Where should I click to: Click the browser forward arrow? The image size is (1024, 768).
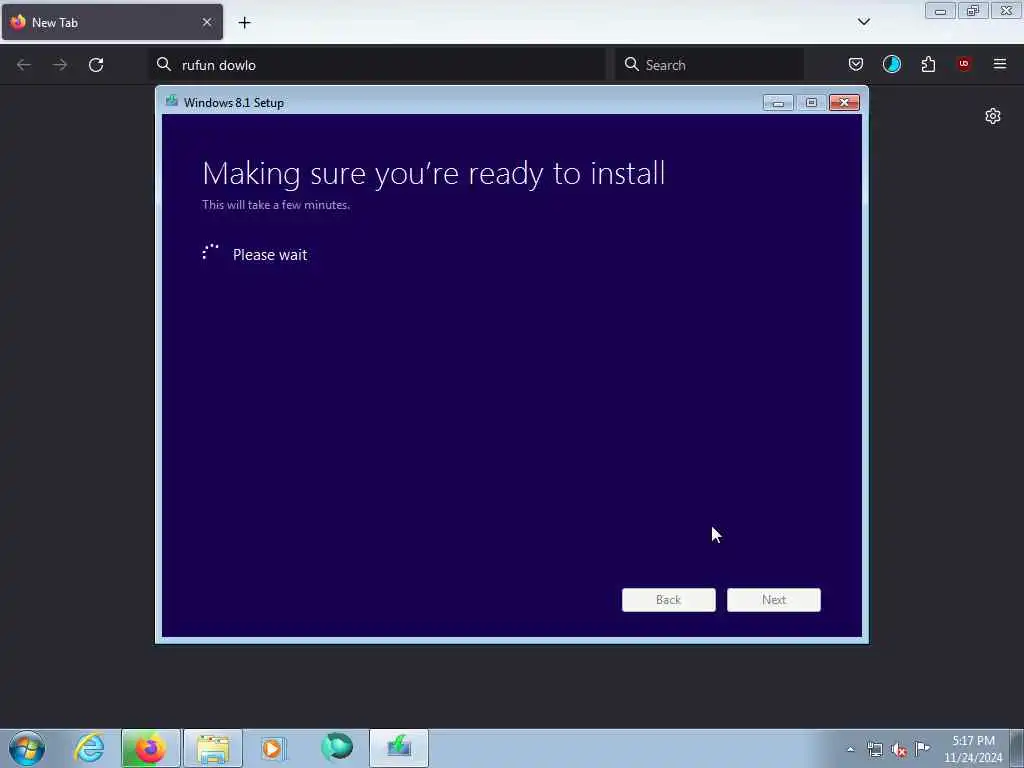[60, 65]
